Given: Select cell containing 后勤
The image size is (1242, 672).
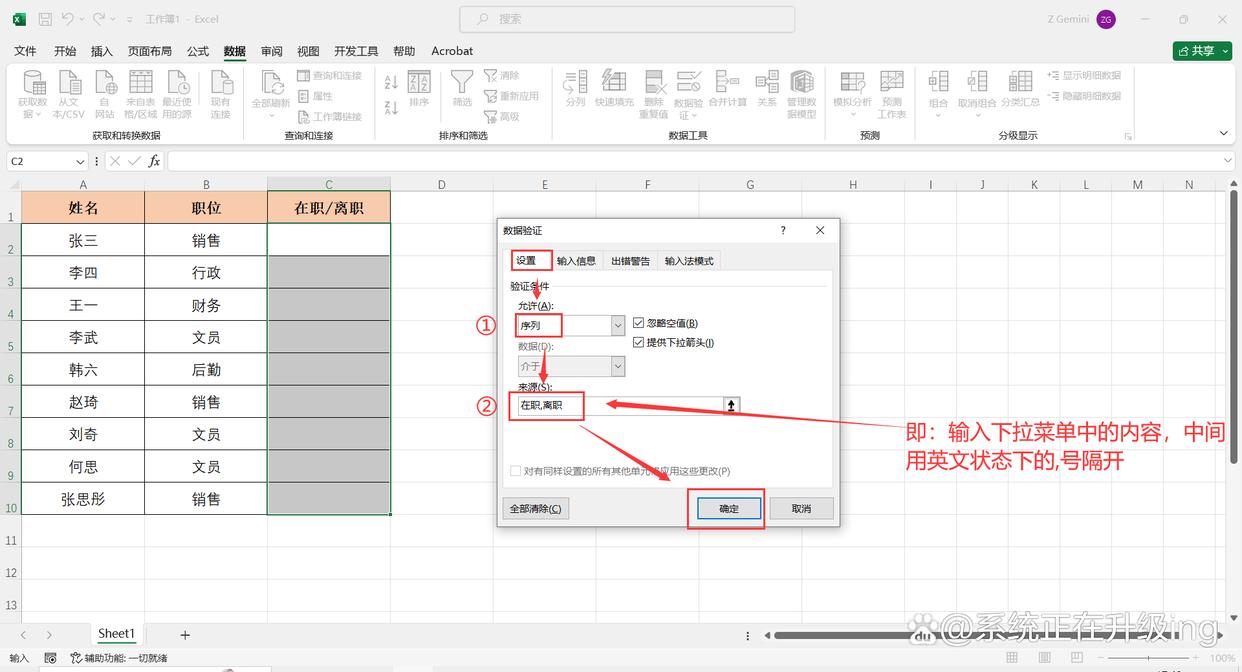Looking at the screenshot, I should [206, 370].
